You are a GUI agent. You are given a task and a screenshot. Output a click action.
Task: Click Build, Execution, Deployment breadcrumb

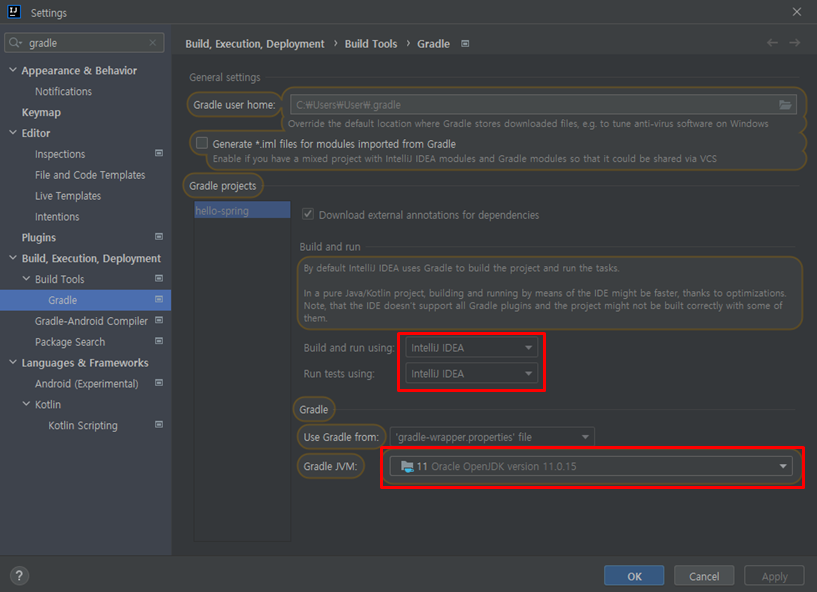pyautogui.click(x=255, y=44)
